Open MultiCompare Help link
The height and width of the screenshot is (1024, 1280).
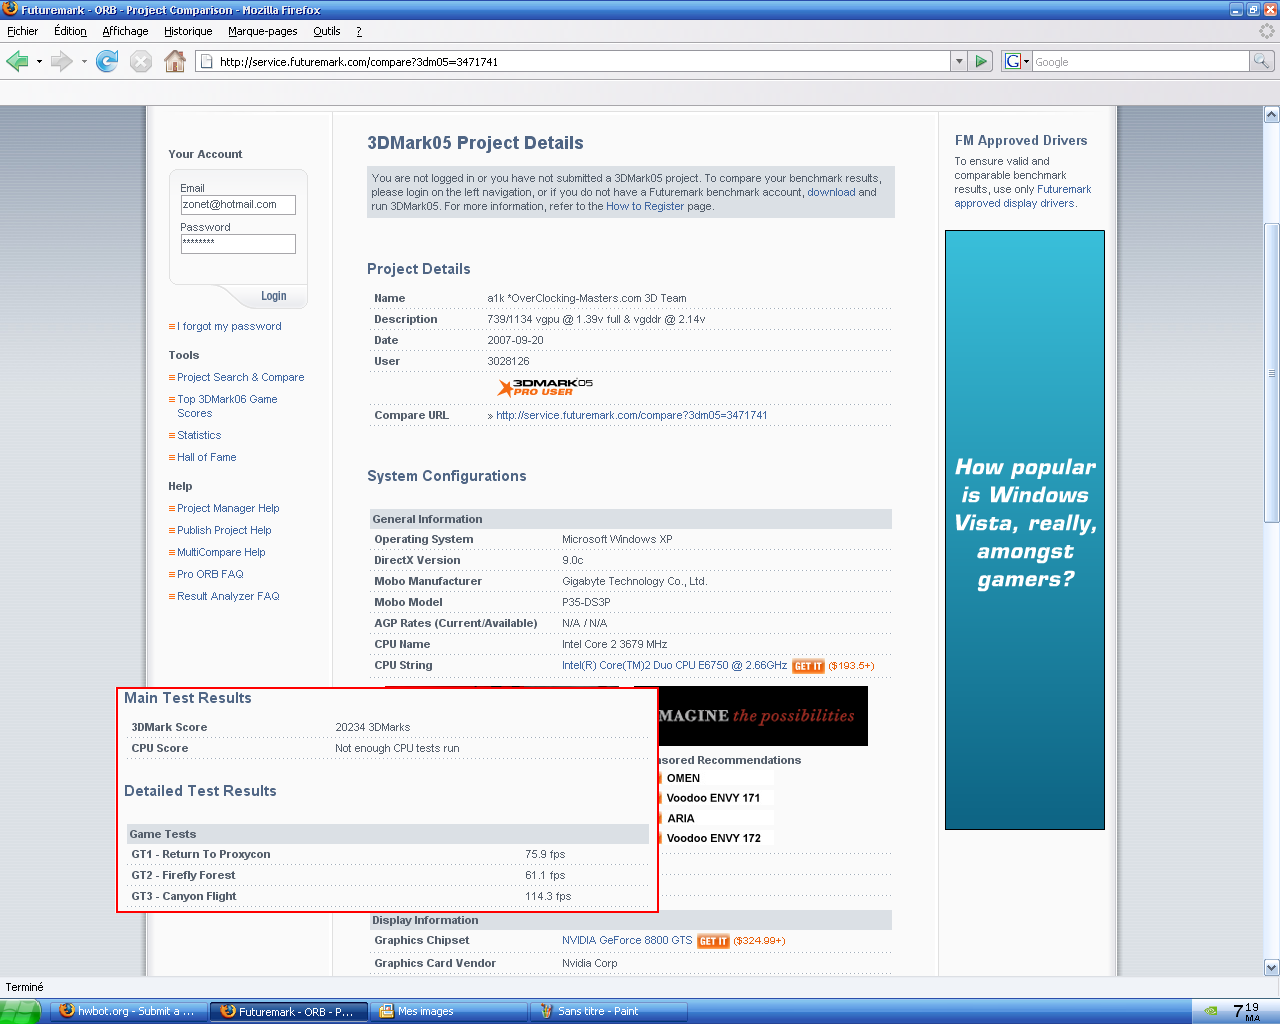(x=221, y=552)
